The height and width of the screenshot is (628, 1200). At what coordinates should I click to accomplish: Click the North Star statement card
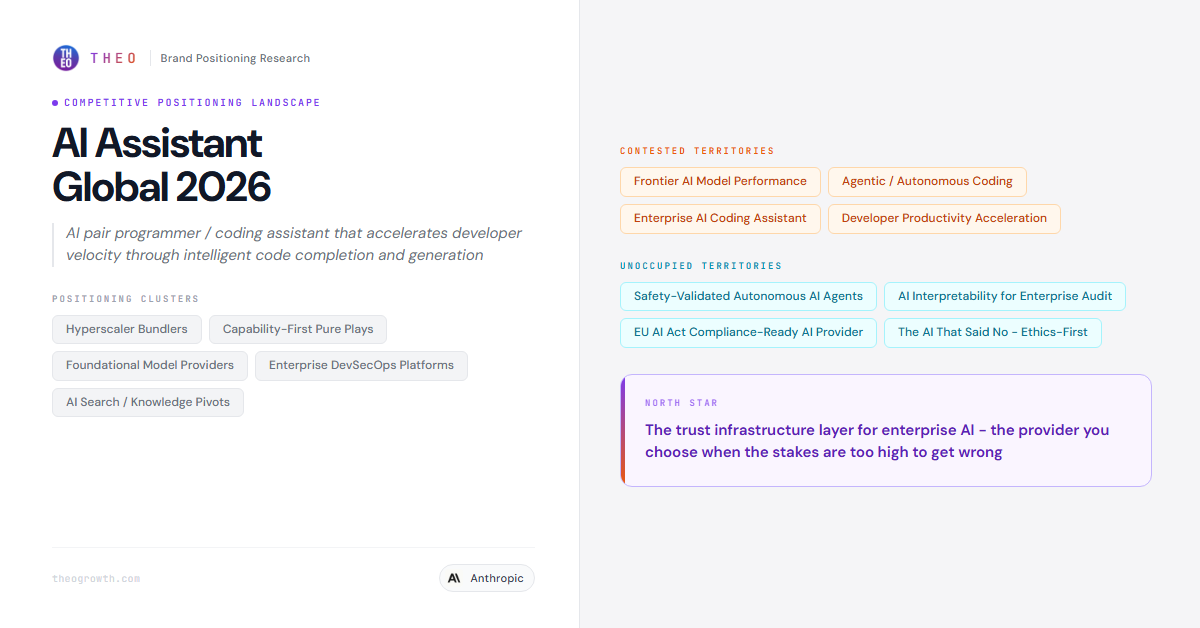[886, 430]
